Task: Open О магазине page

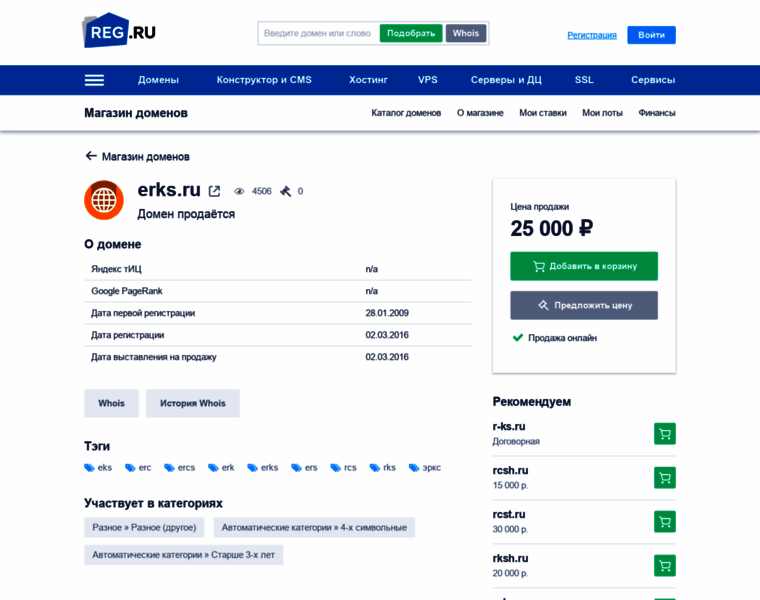Action: (x=480, y=113)
